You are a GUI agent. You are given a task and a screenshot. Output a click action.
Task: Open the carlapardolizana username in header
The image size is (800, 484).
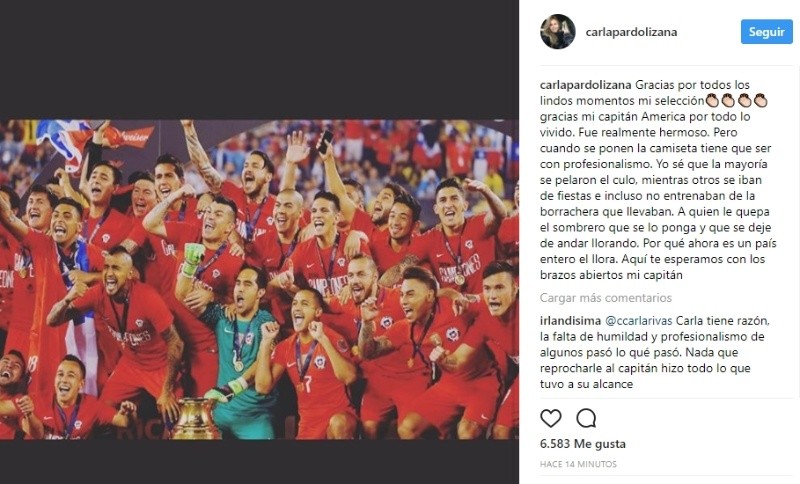point(631,32)
